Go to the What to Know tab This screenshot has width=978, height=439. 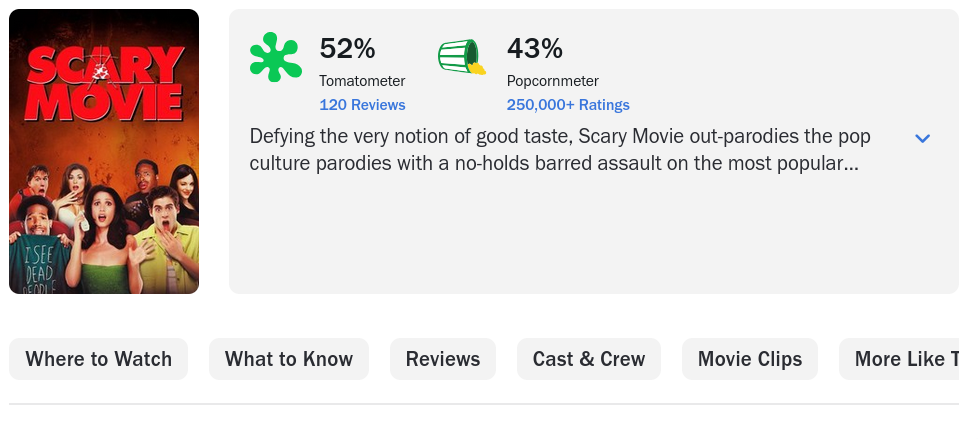coord(289,359)
